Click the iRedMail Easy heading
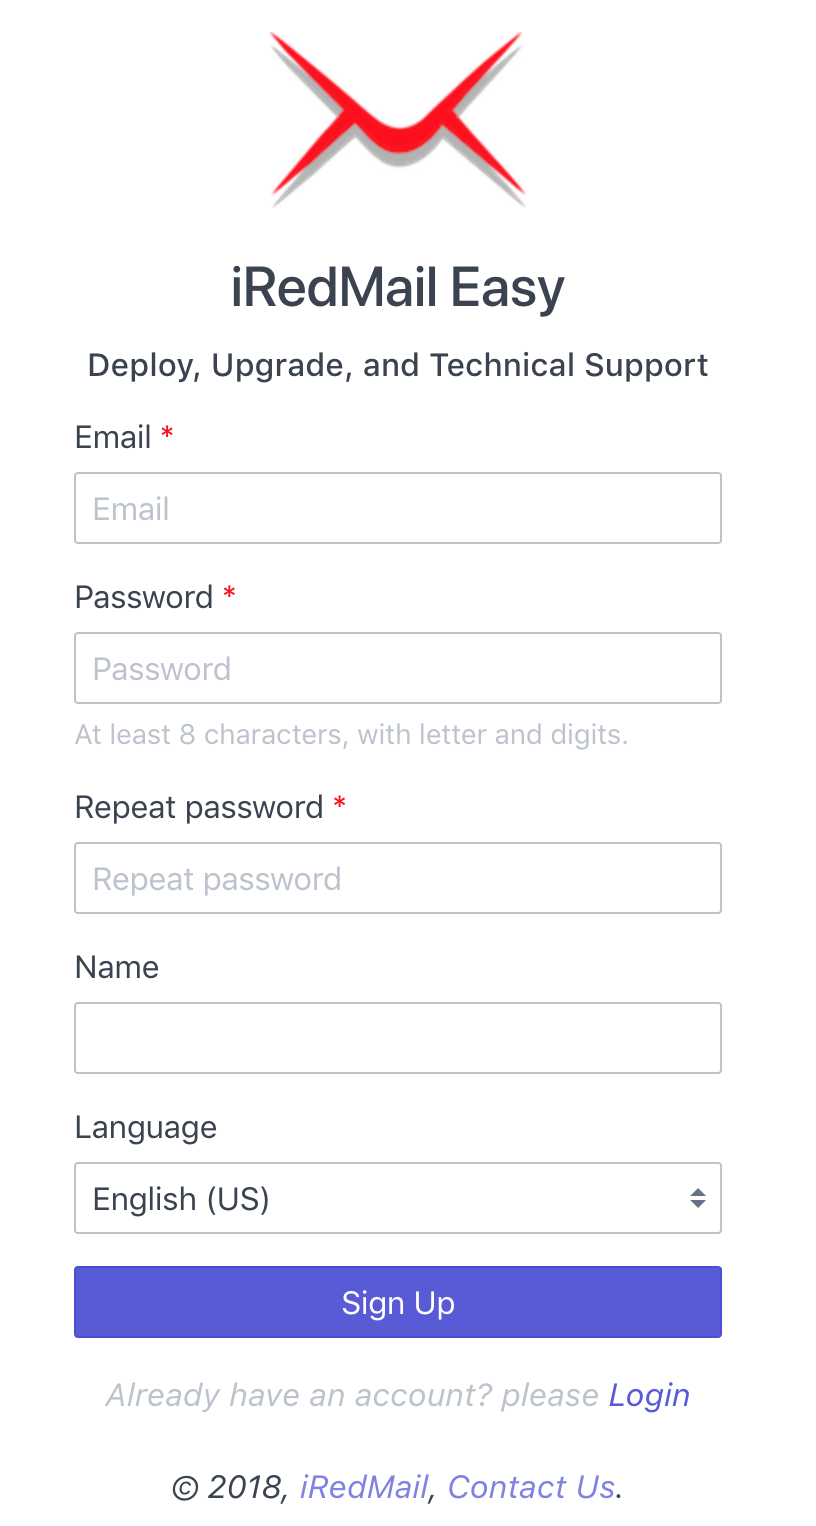 tap(398, 287)
